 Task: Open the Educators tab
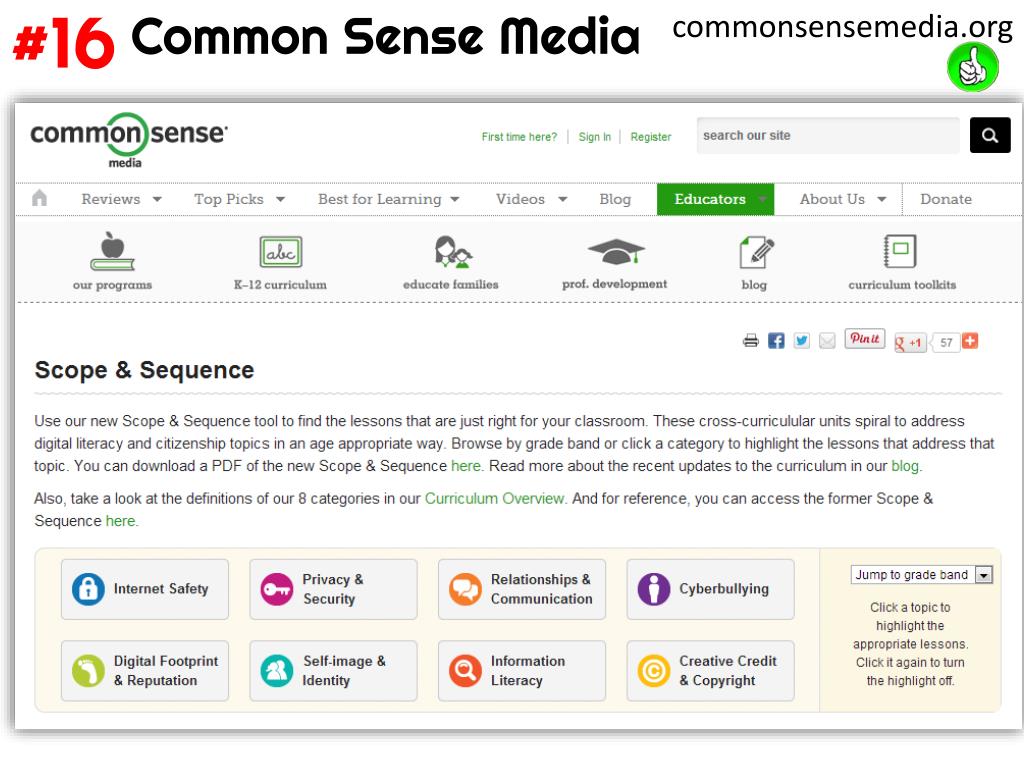click(x=715, y=199)
